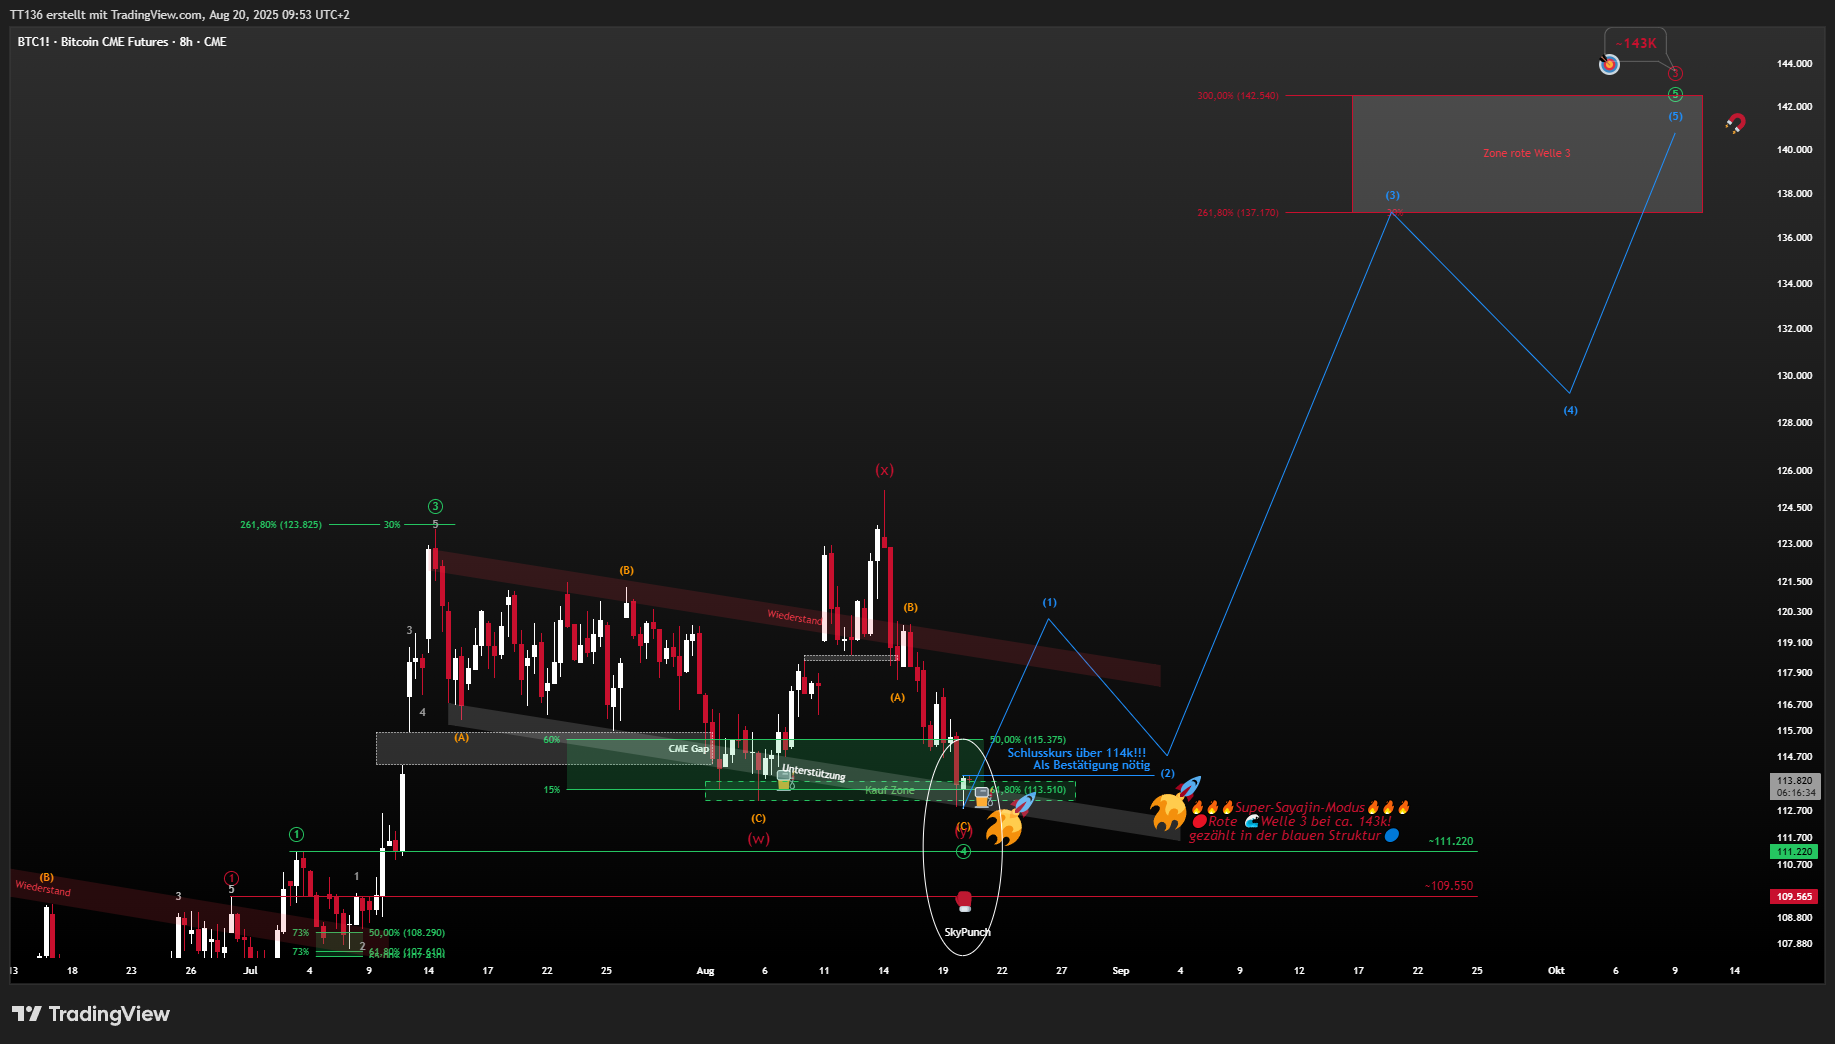
Task: Click the blue (4) wave projection label
Action: [1570, 410]
